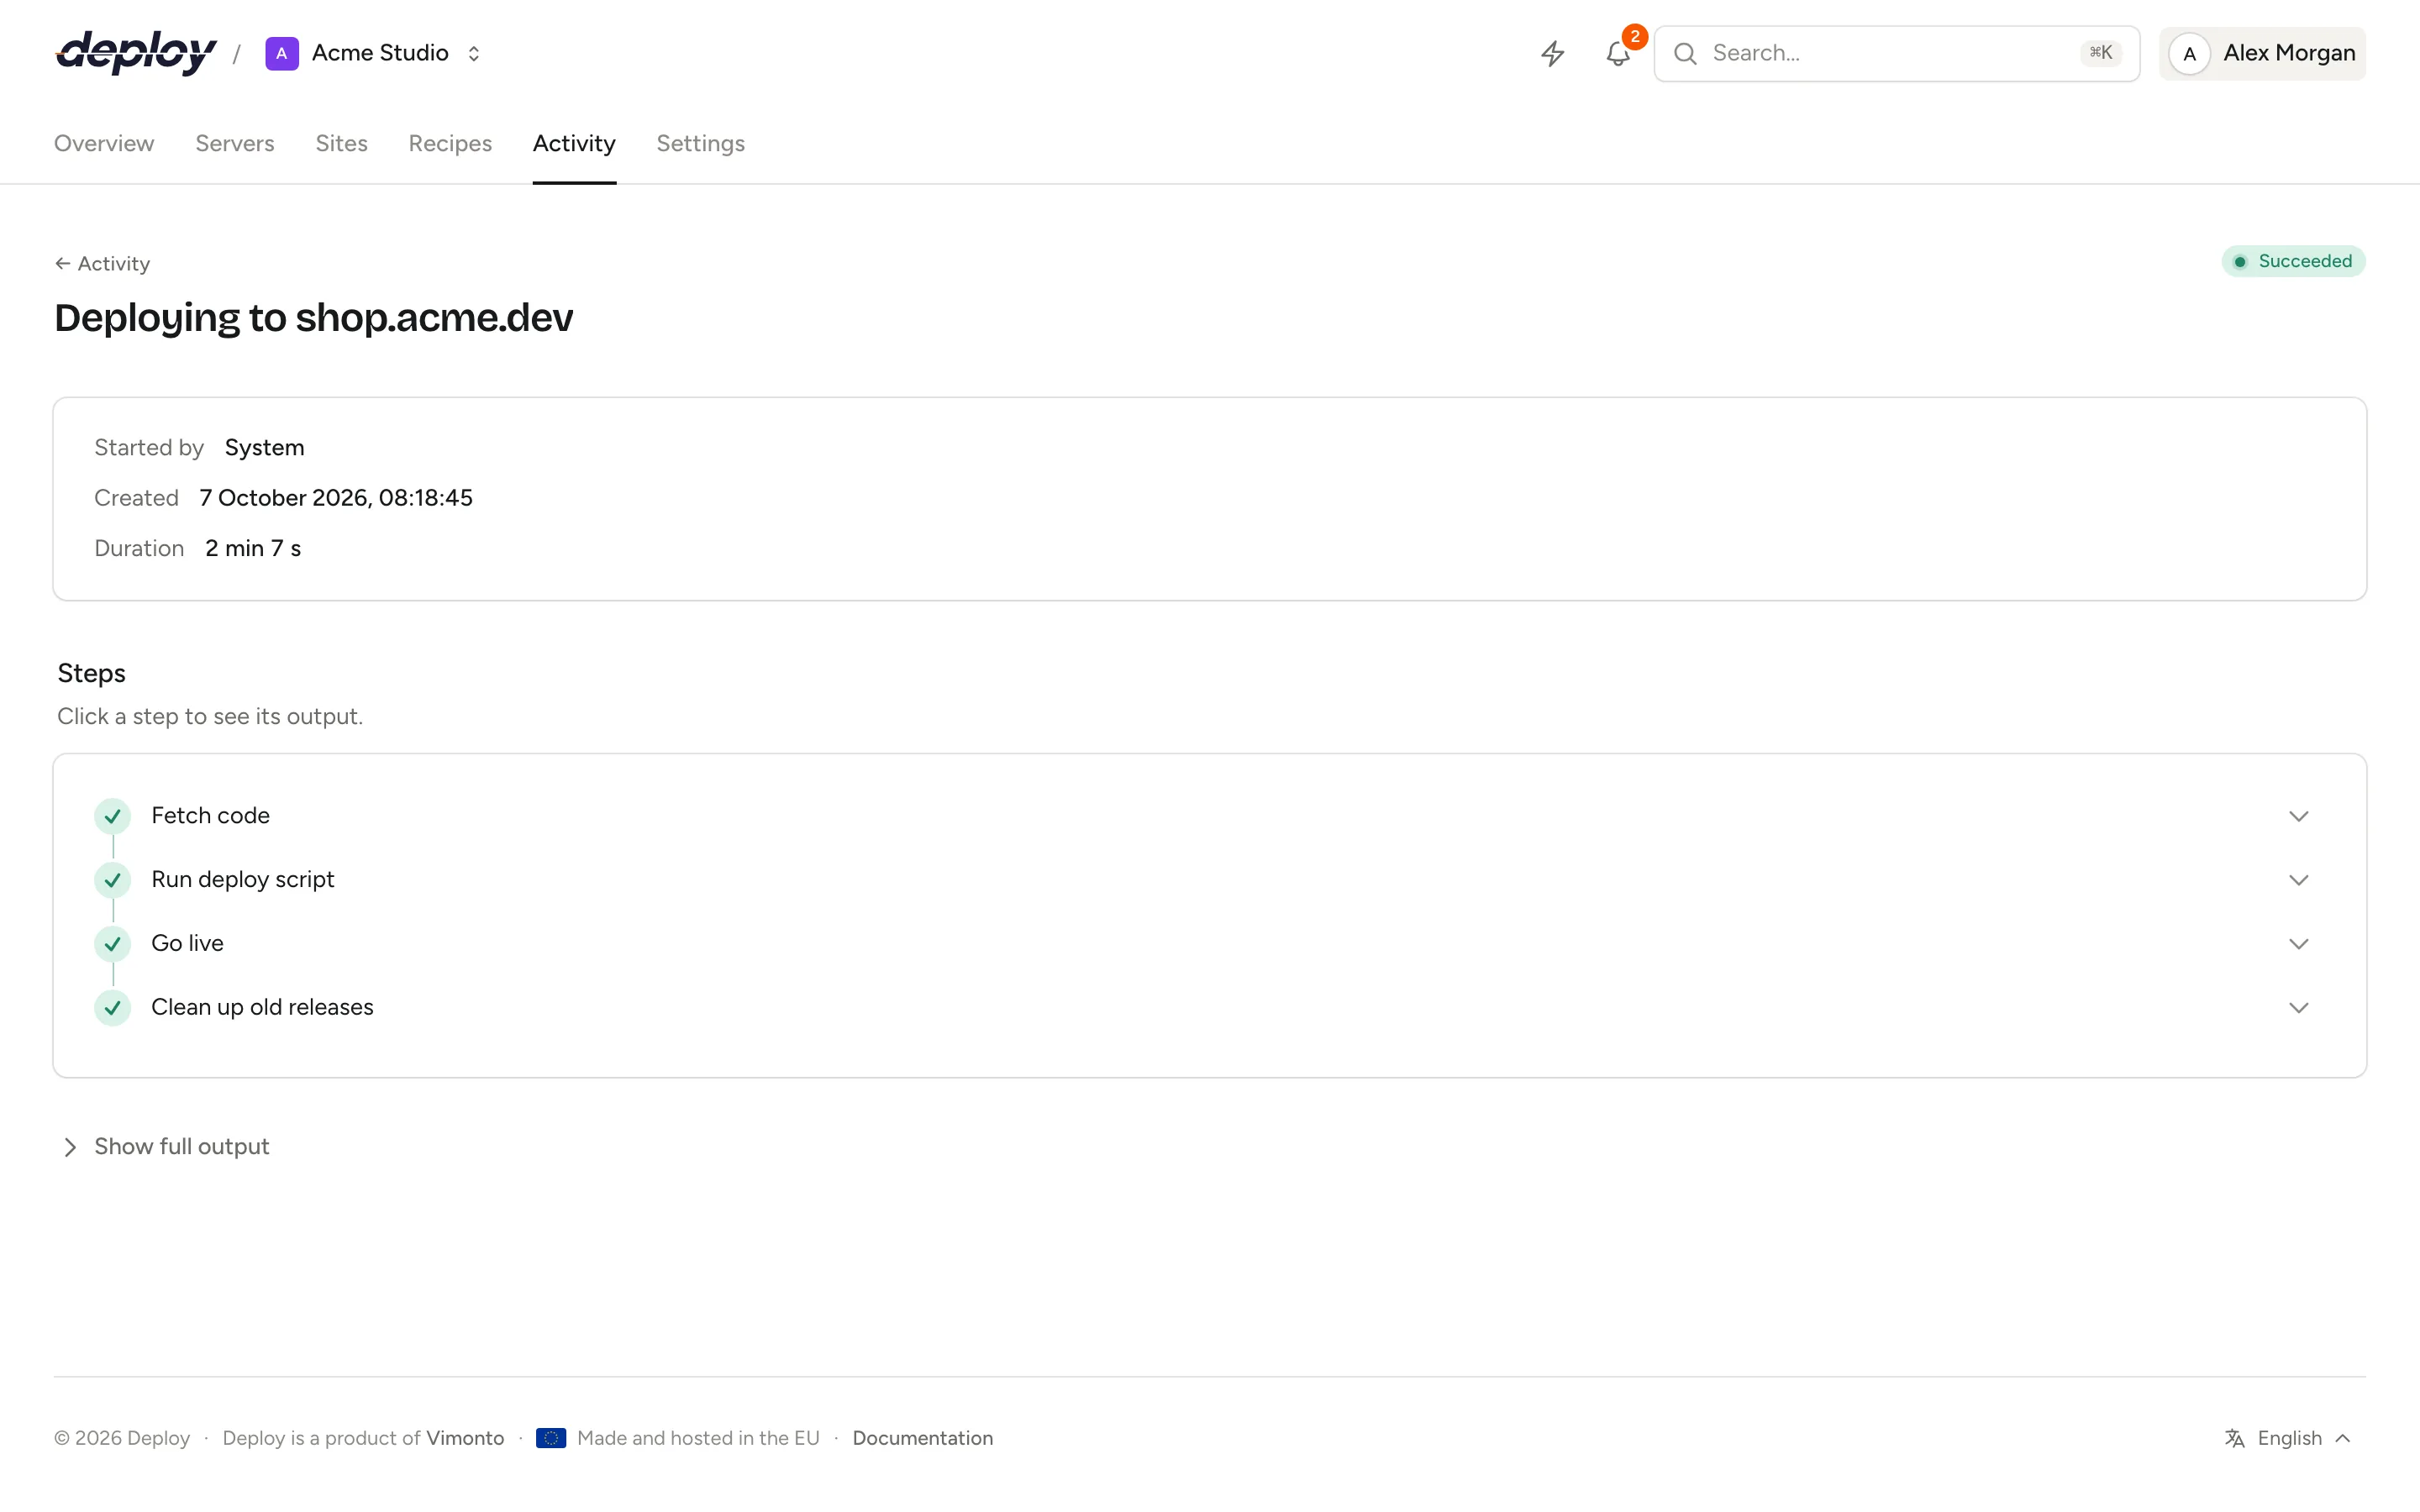Click the translate icon next to English
The width and height of the screenshot is (2420, 1512).
tap(2235, 1438)
